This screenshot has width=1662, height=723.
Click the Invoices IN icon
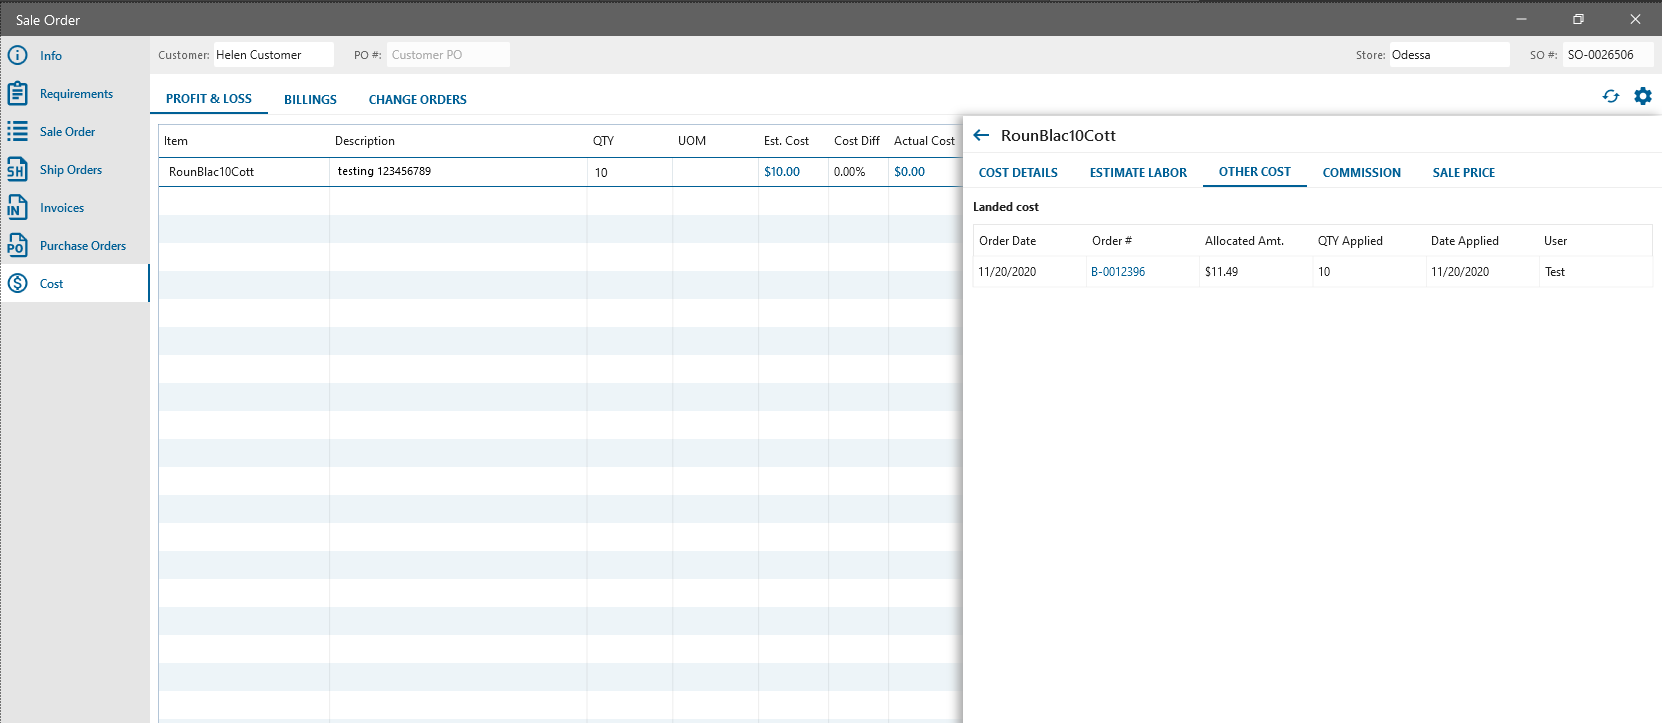pyautogui.click(x=17, y=207)
